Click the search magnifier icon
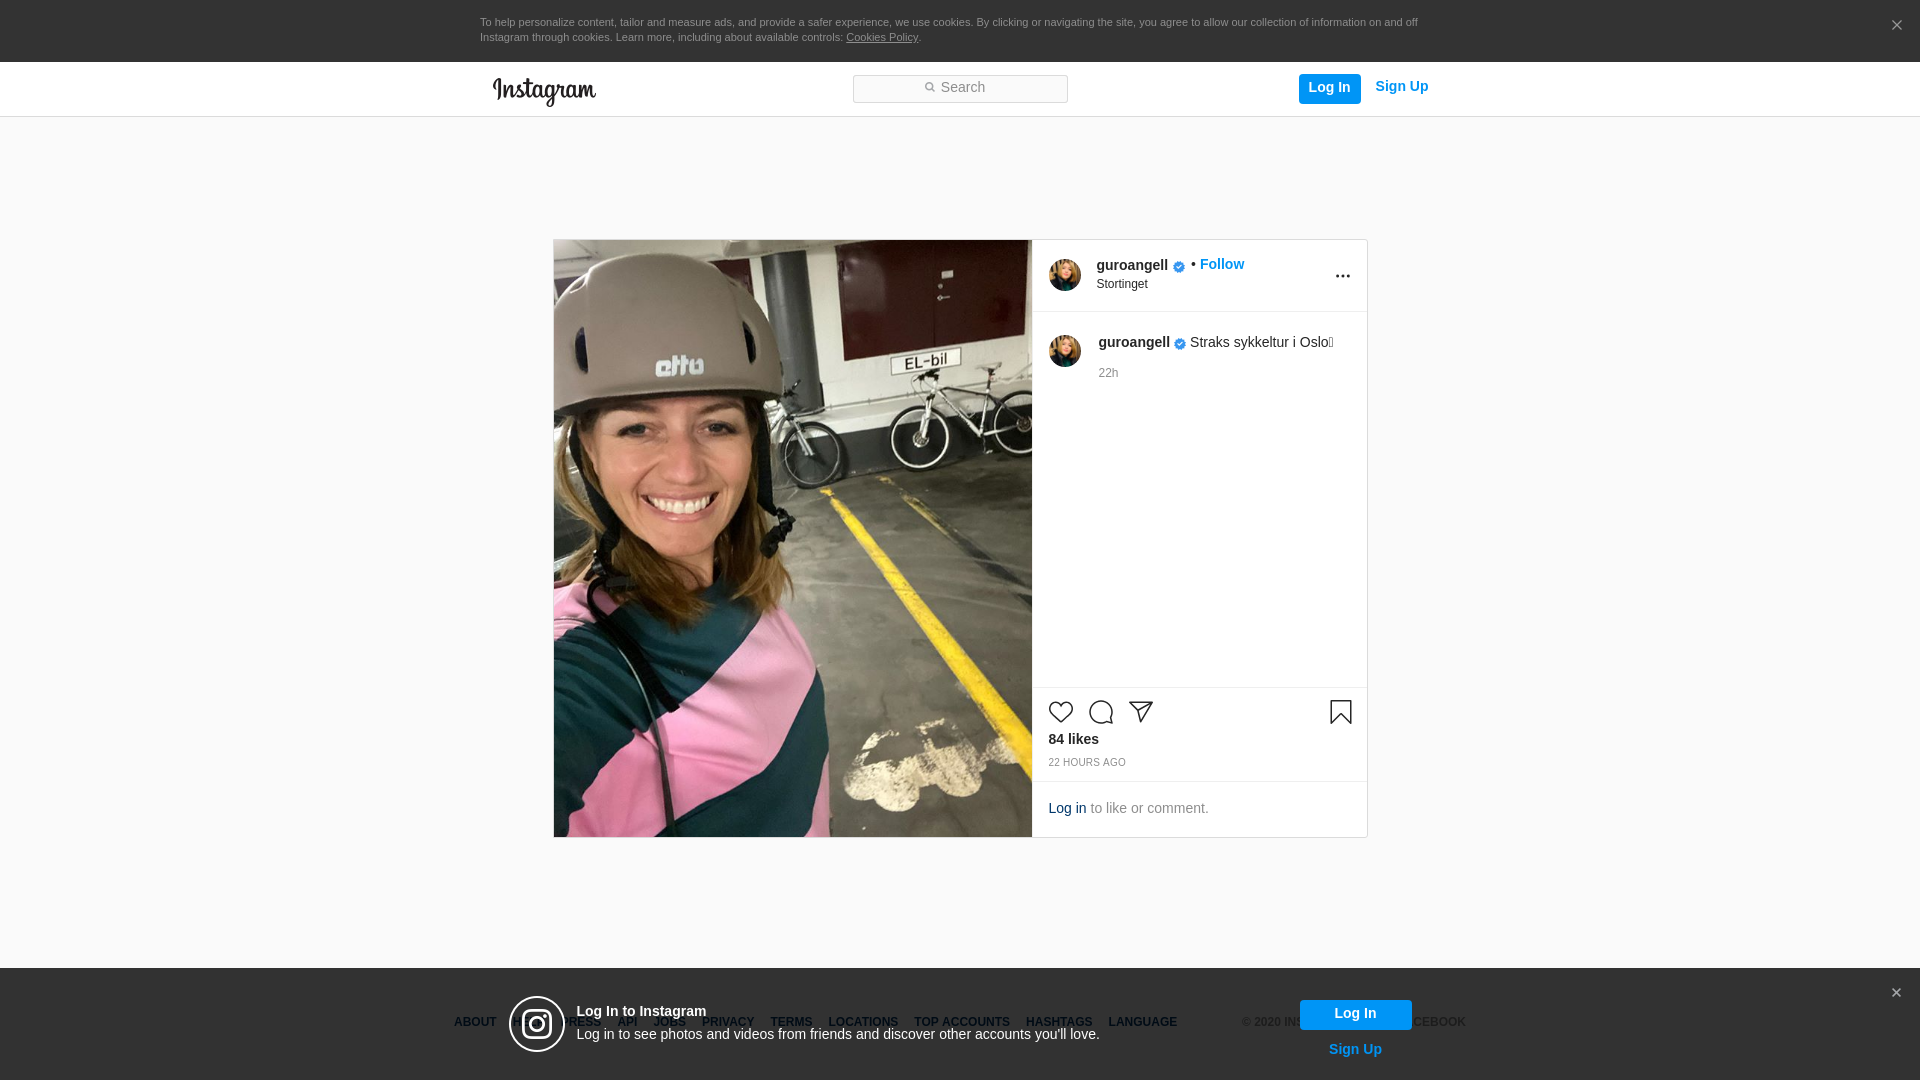1920x1080 pixels. pyautogui.click(x=929, y=88)
